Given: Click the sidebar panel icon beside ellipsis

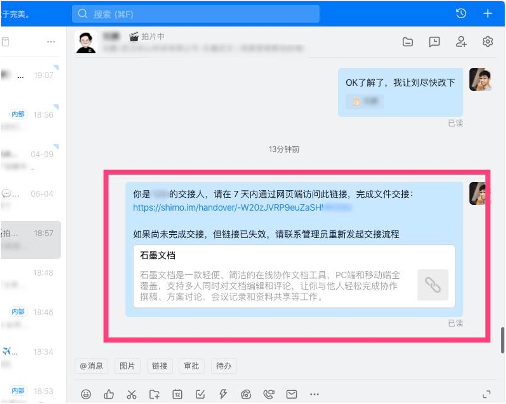Looking at the screenshot, I should (5, 42).
